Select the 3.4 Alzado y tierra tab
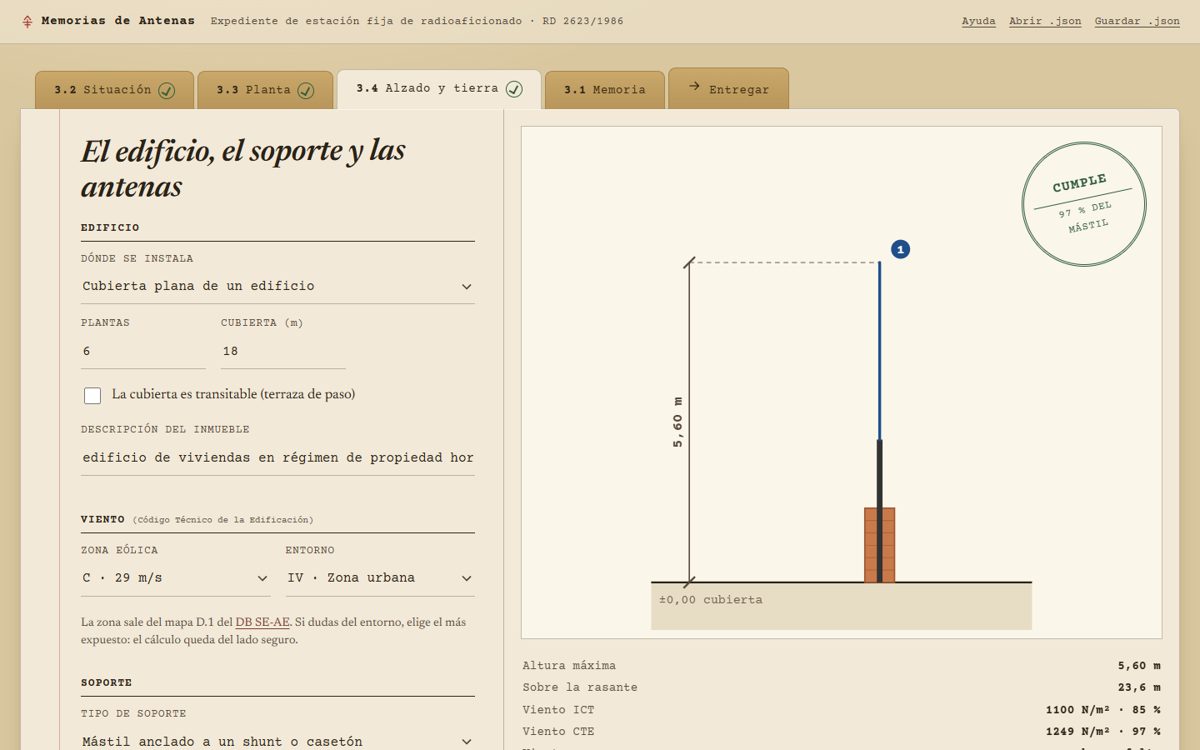 [439, 89]
